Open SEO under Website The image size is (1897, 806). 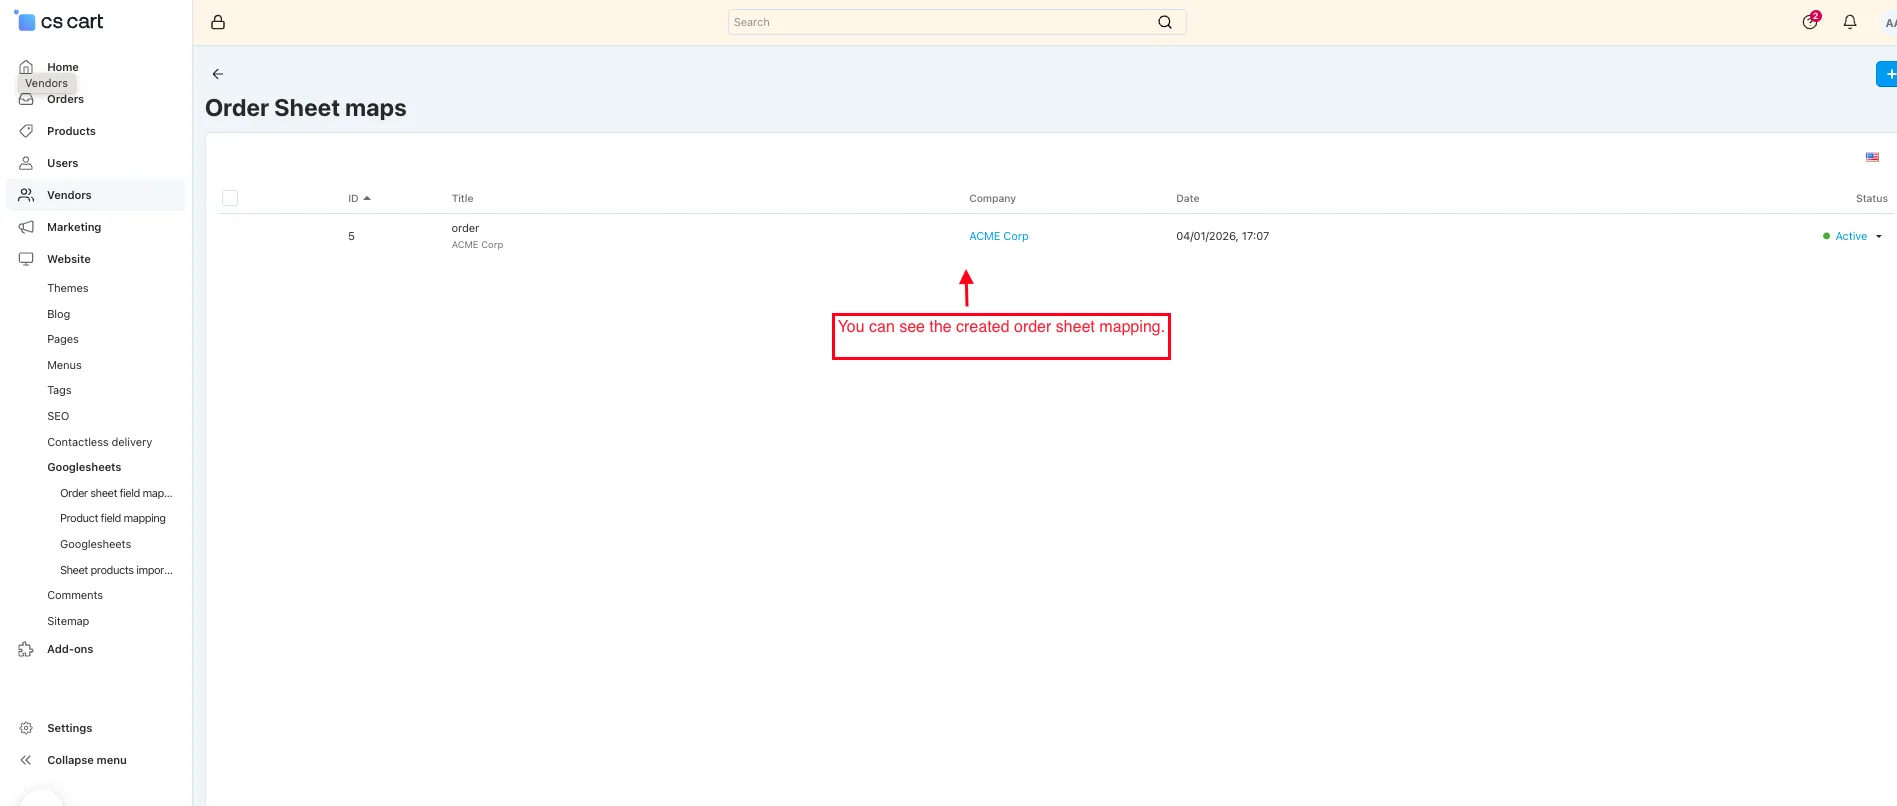point(58,416)
